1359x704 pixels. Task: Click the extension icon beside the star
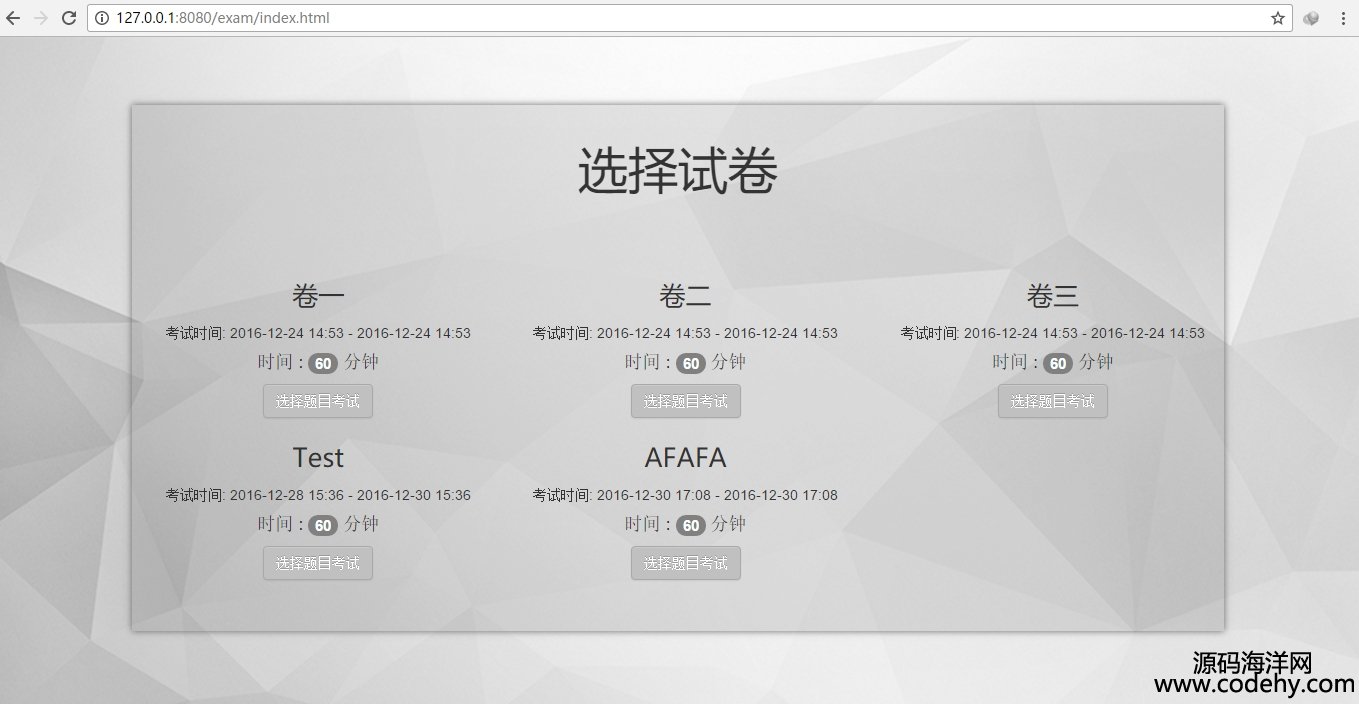point(1311,18)
